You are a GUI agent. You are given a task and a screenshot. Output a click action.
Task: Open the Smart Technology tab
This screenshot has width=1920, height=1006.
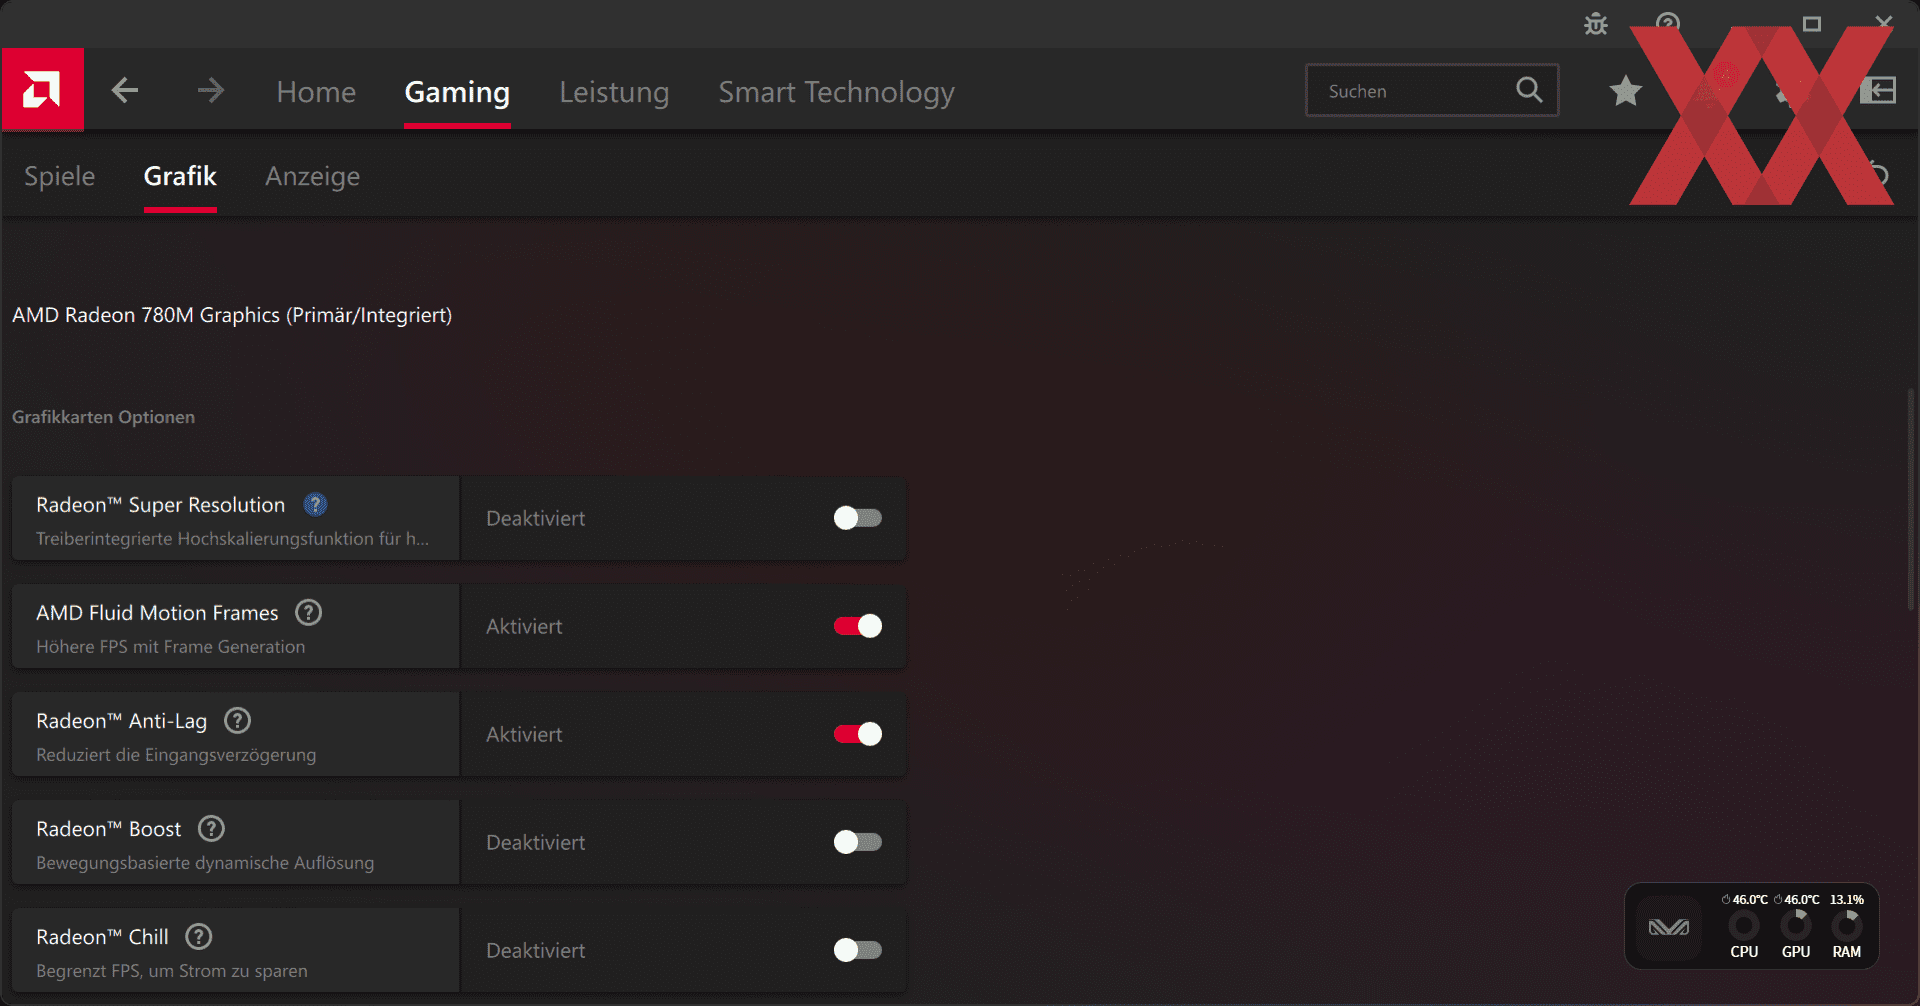pyautogui.click(x=836, y=92)
